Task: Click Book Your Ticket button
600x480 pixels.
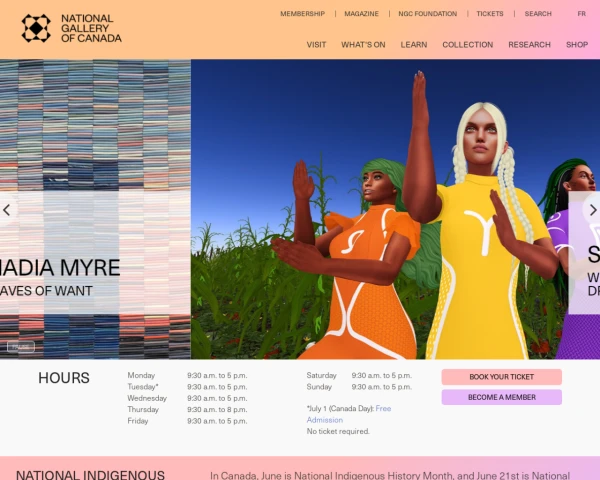Action: (502, 377)
